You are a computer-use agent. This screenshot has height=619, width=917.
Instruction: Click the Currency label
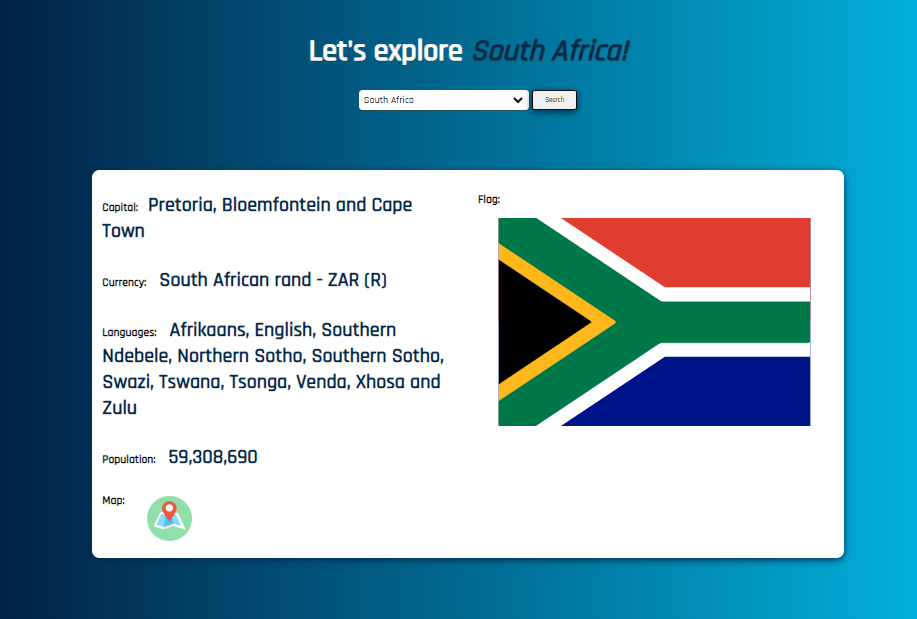(x=124, y=282)
